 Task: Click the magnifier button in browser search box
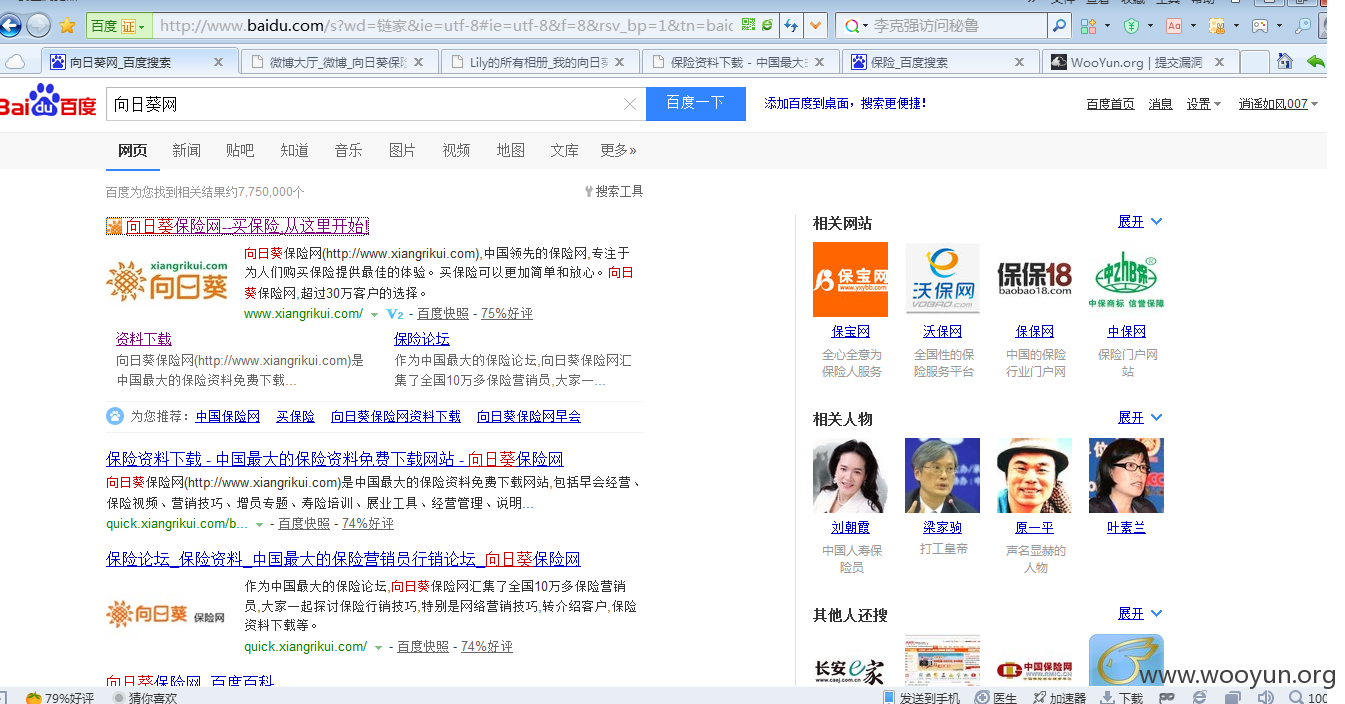(1059, 25)
